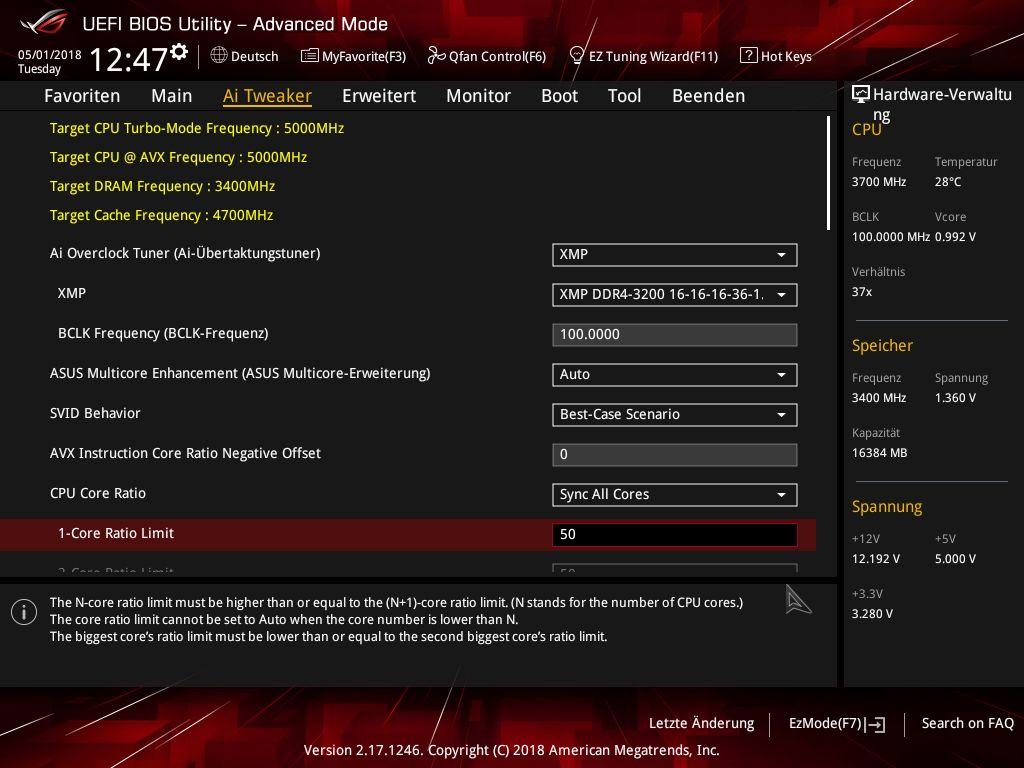Image resolution: width=1024 pixels, height=768 pixels.
Task: Expand SVID Behavior Best-Case Scenario dropdown
Action: coord(675,415)
